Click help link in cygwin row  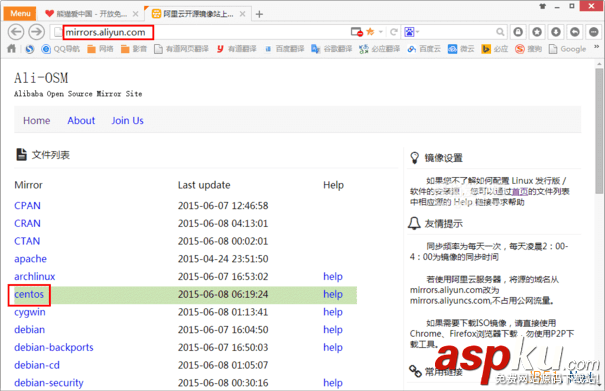(333, 312)
